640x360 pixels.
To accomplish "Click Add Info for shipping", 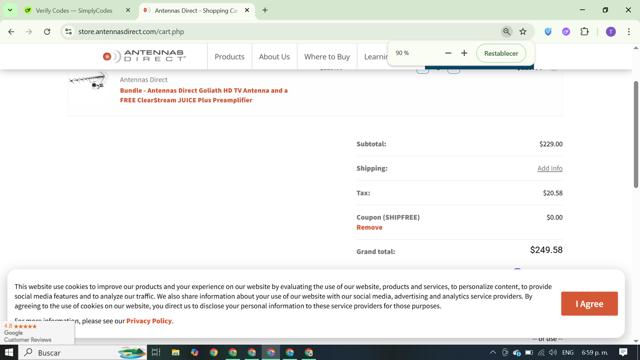I will point(550,168).
